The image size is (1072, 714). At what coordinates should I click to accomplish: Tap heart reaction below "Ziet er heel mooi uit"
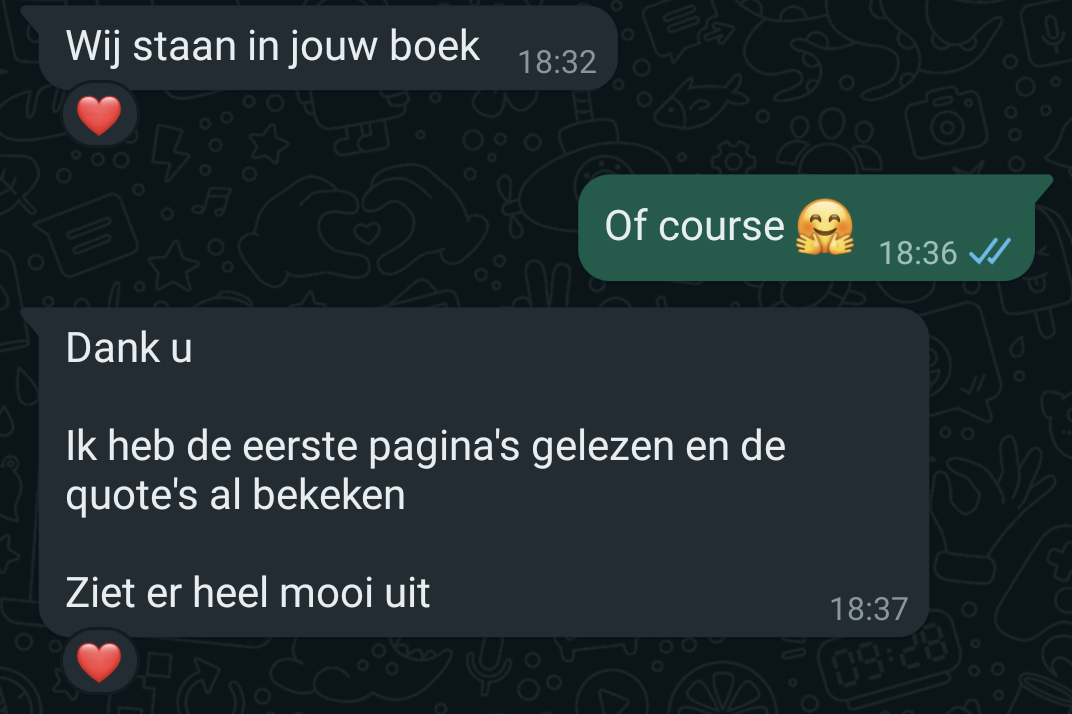99,661
